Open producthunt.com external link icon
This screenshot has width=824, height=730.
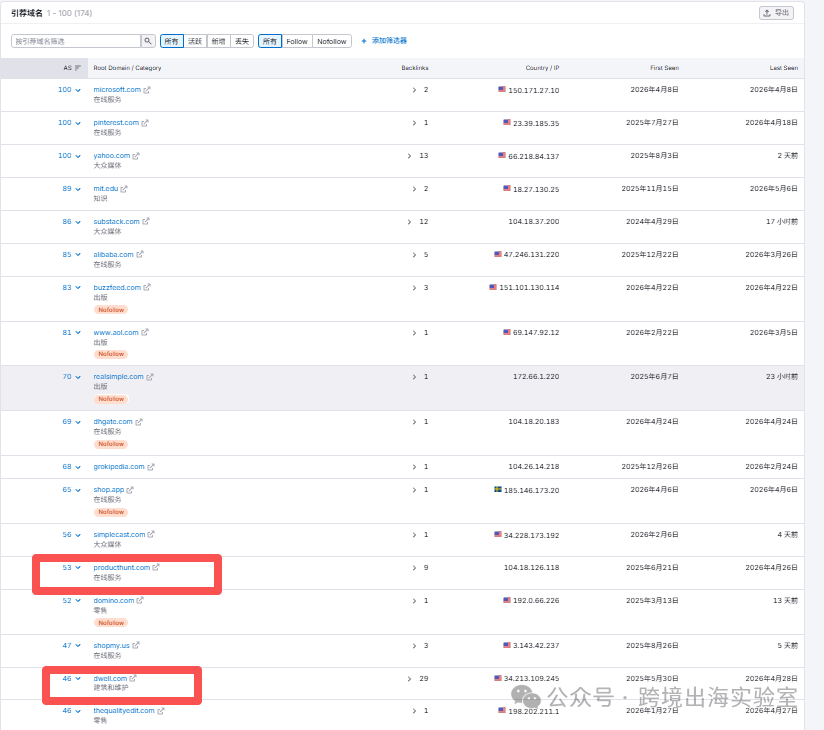[x=156, y=568]
